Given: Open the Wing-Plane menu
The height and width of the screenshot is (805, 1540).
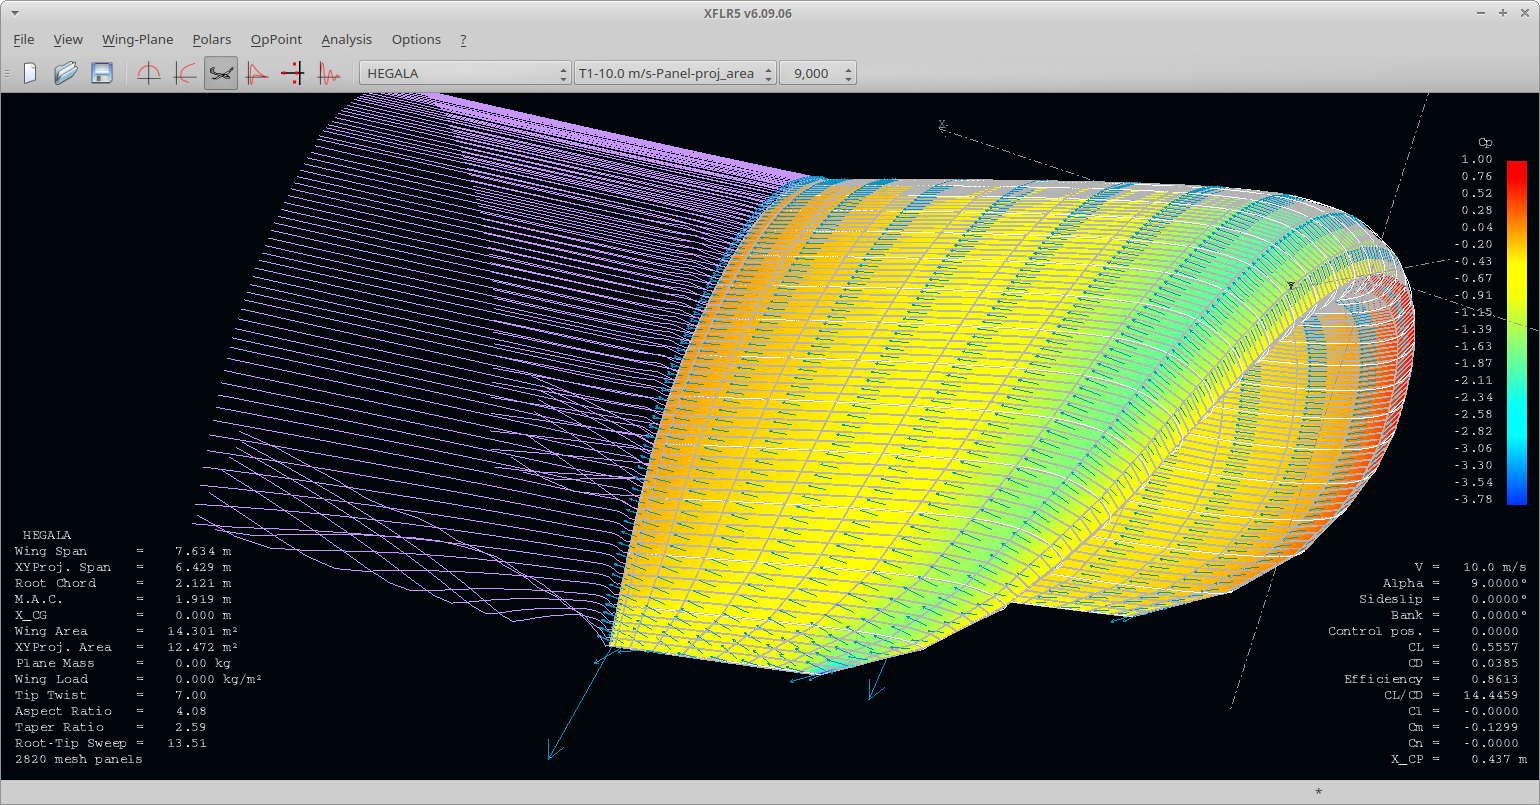Looking at the screenshot, I should [x=138, y=40].
